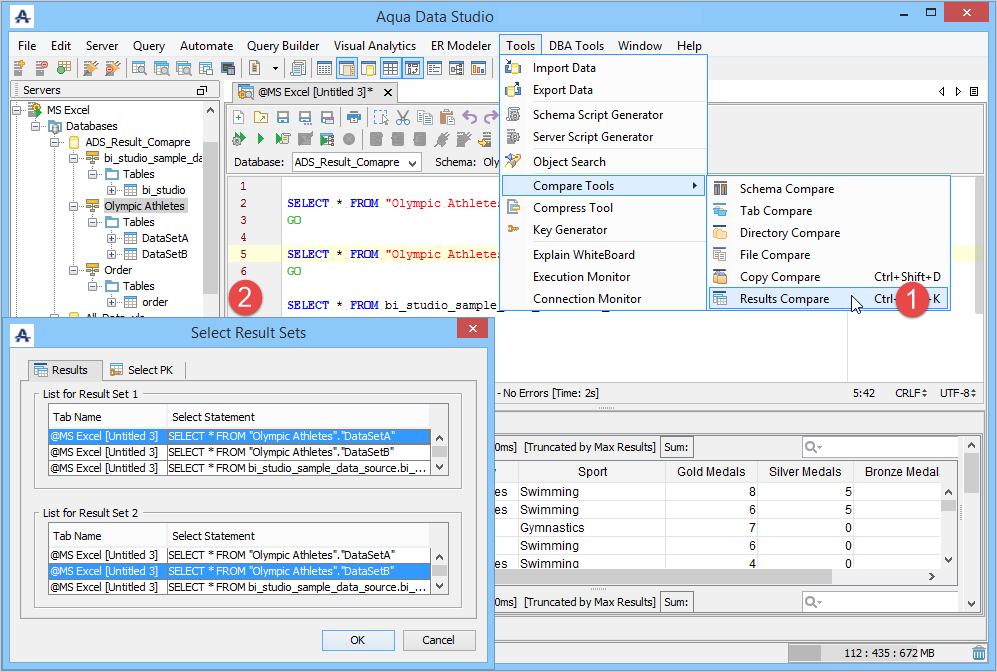Screen dimensions: 997x672
Task: Click the Cut scissors icon
Action: [403, 117]
